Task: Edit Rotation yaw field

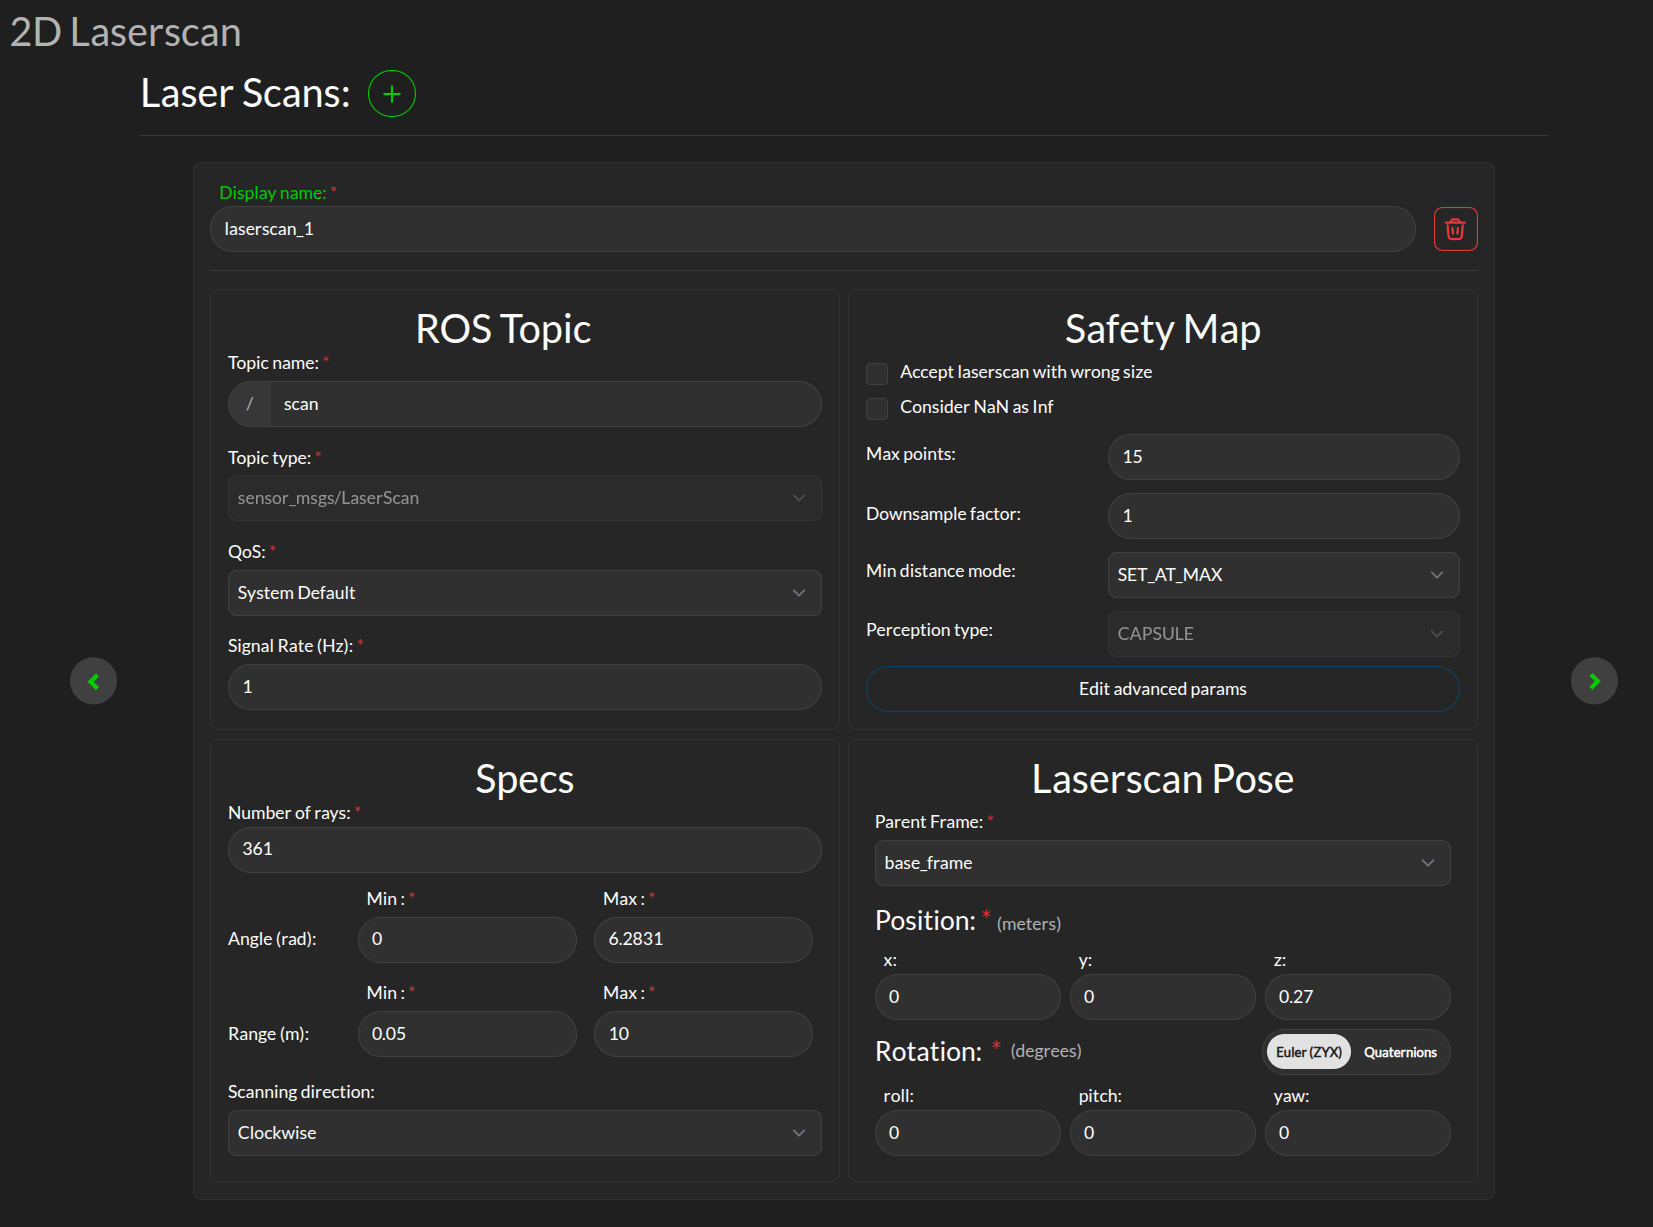Action: point(1357,1133)
